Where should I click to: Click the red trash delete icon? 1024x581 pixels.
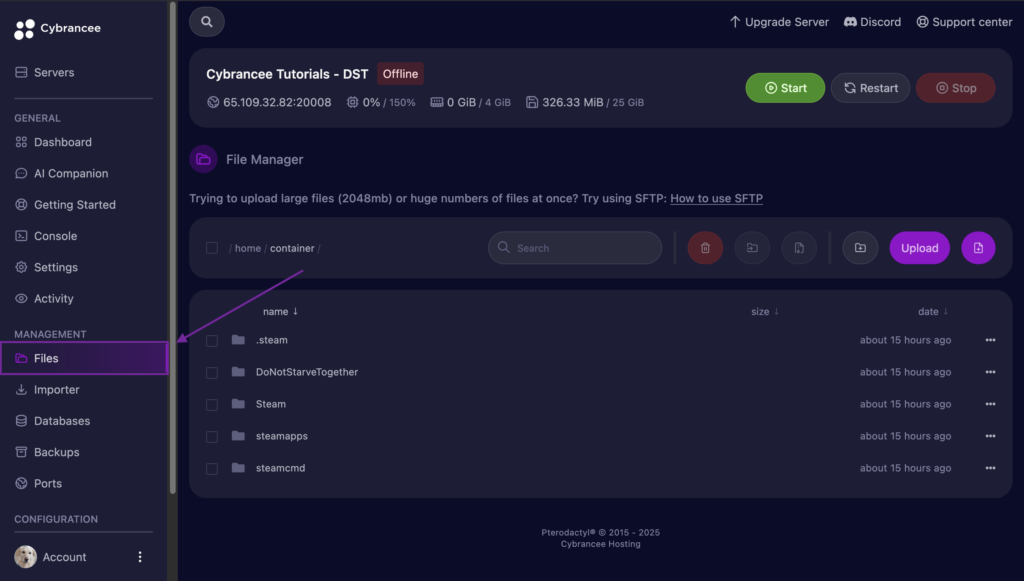[x=705, y=248]
